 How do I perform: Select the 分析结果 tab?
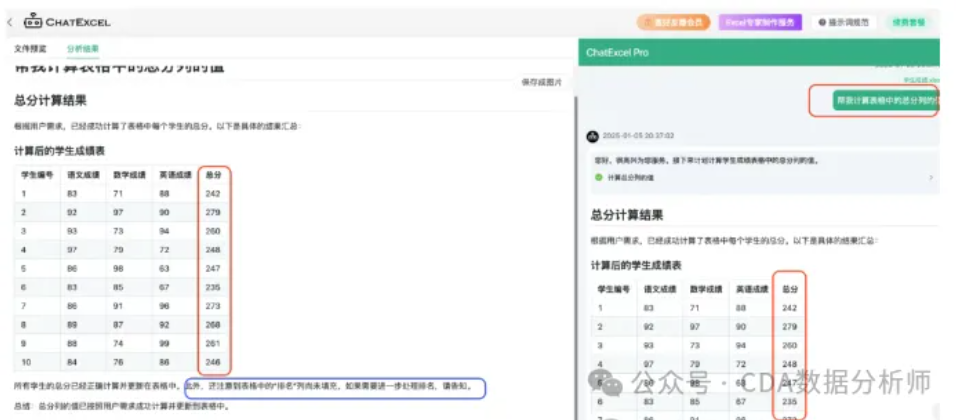(x=83, y=48)
